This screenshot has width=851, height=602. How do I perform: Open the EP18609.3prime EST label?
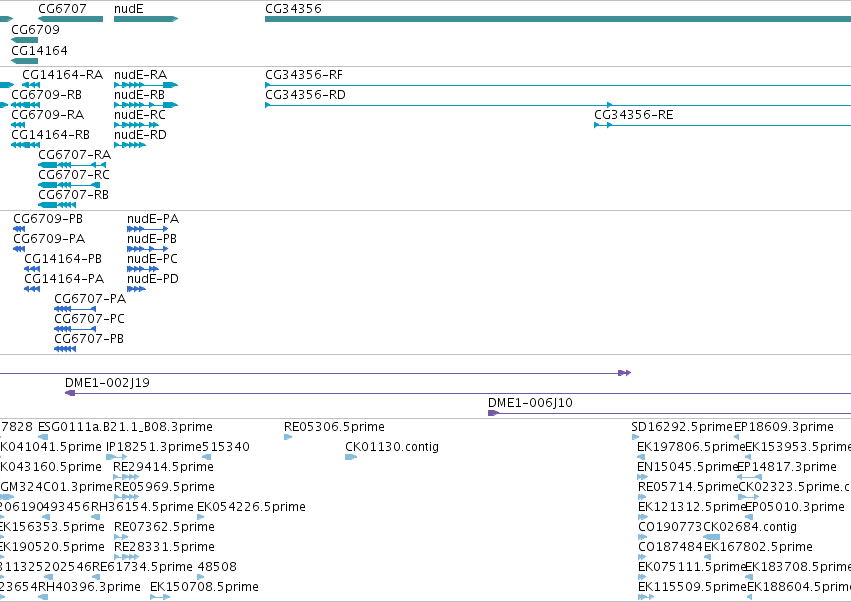click(784, 427)
